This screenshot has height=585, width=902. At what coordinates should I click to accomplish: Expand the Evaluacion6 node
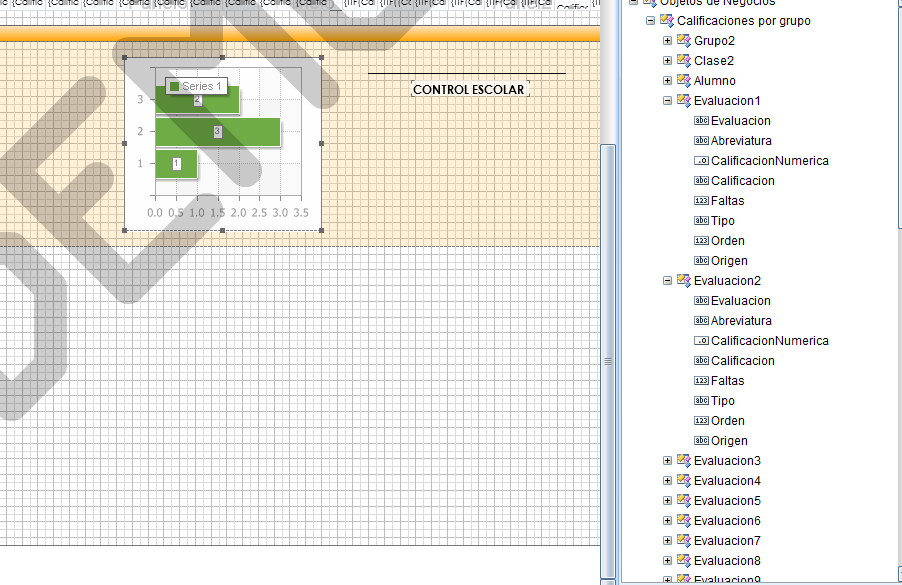tap(667, 521)
